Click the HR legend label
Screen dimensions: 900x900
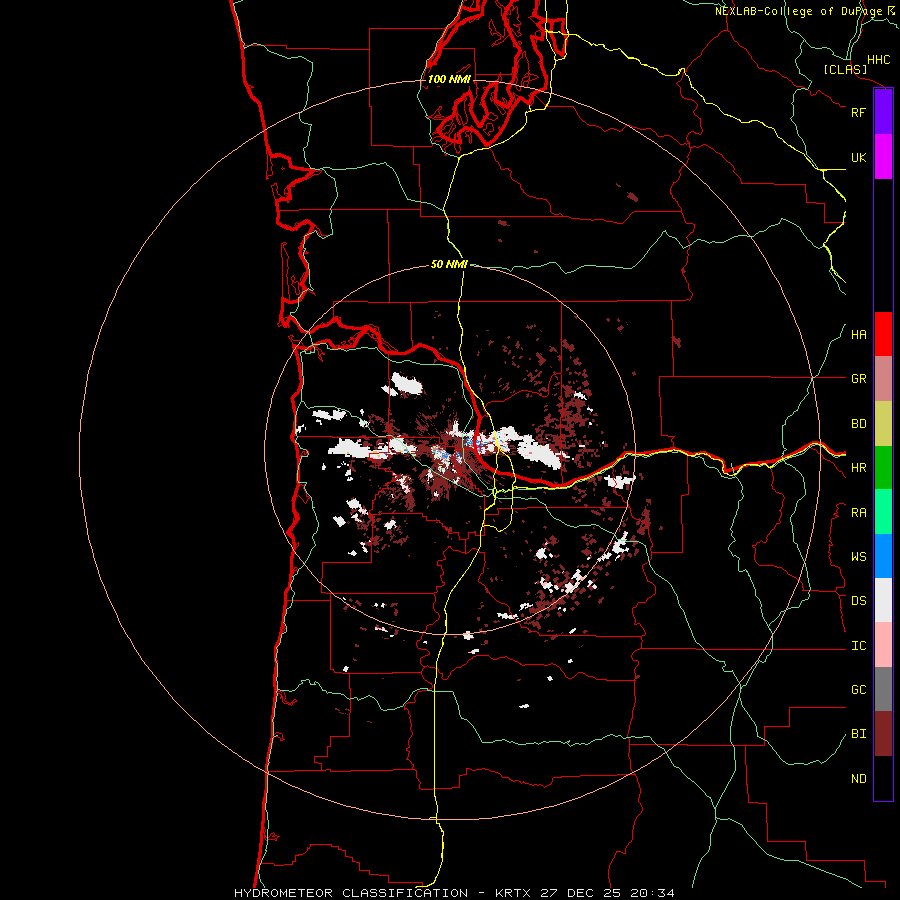tap(858, 468)
